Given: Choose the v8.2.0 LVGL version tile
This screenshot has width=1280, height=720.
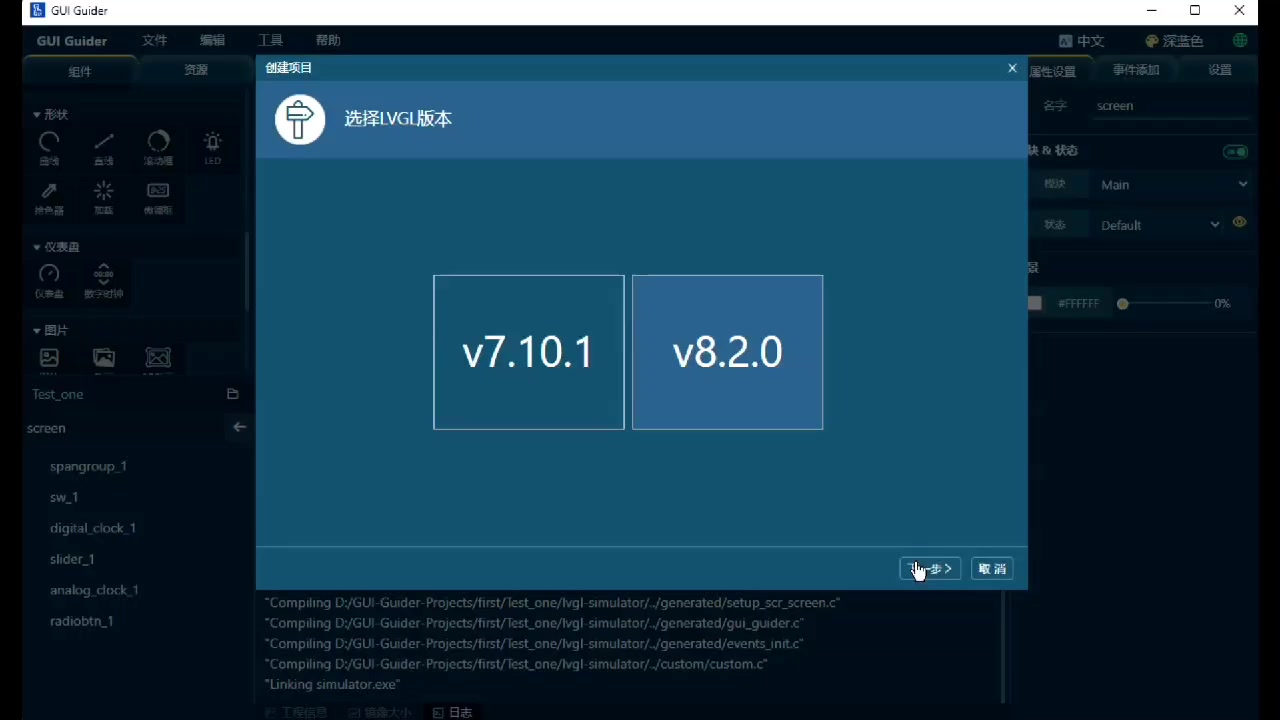Looking at the screenshot, I should [727, 352].
